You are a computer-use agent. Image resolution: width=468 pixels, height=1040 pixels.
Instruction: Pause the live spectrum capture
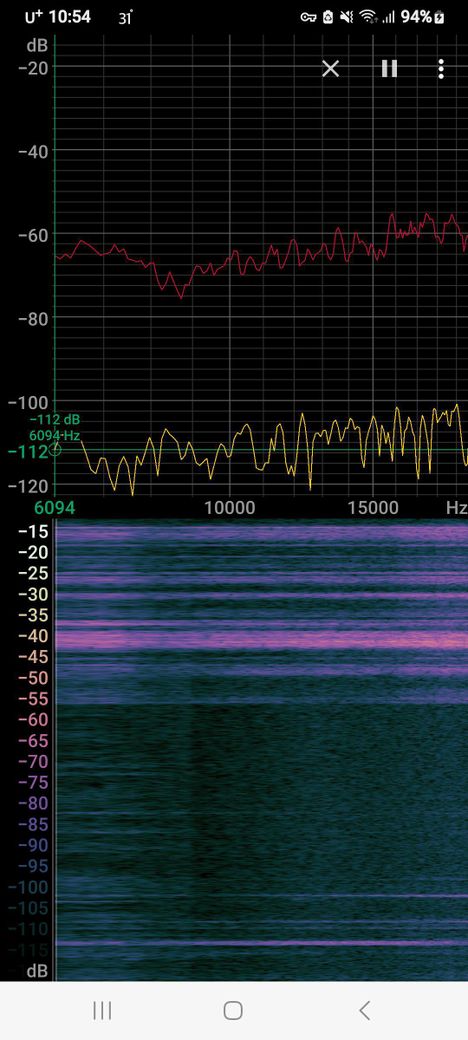tap(389, 68)
